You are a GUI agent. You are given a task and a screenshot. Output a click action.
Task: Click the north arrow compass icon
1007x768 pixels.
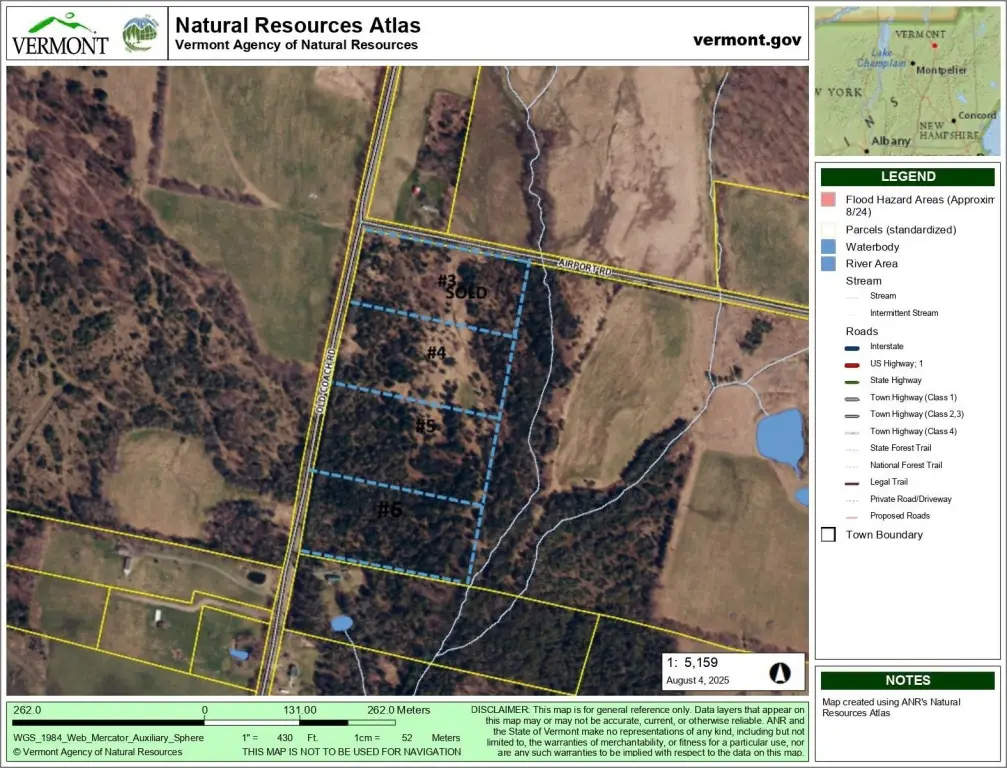pyautogui.click(x=779, y=673)
